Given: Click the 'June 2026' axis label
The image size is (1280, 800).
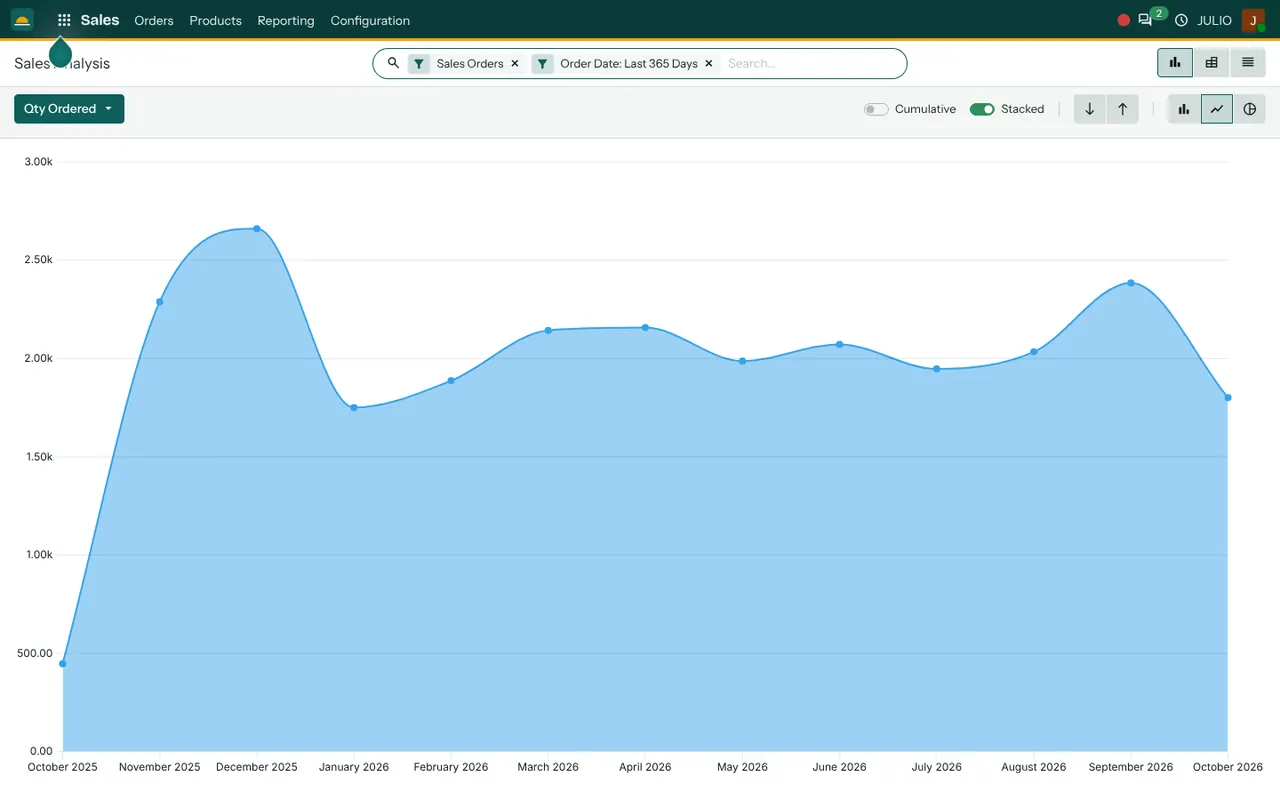Looking at the screenshot, I should click(x=840, y=767).
